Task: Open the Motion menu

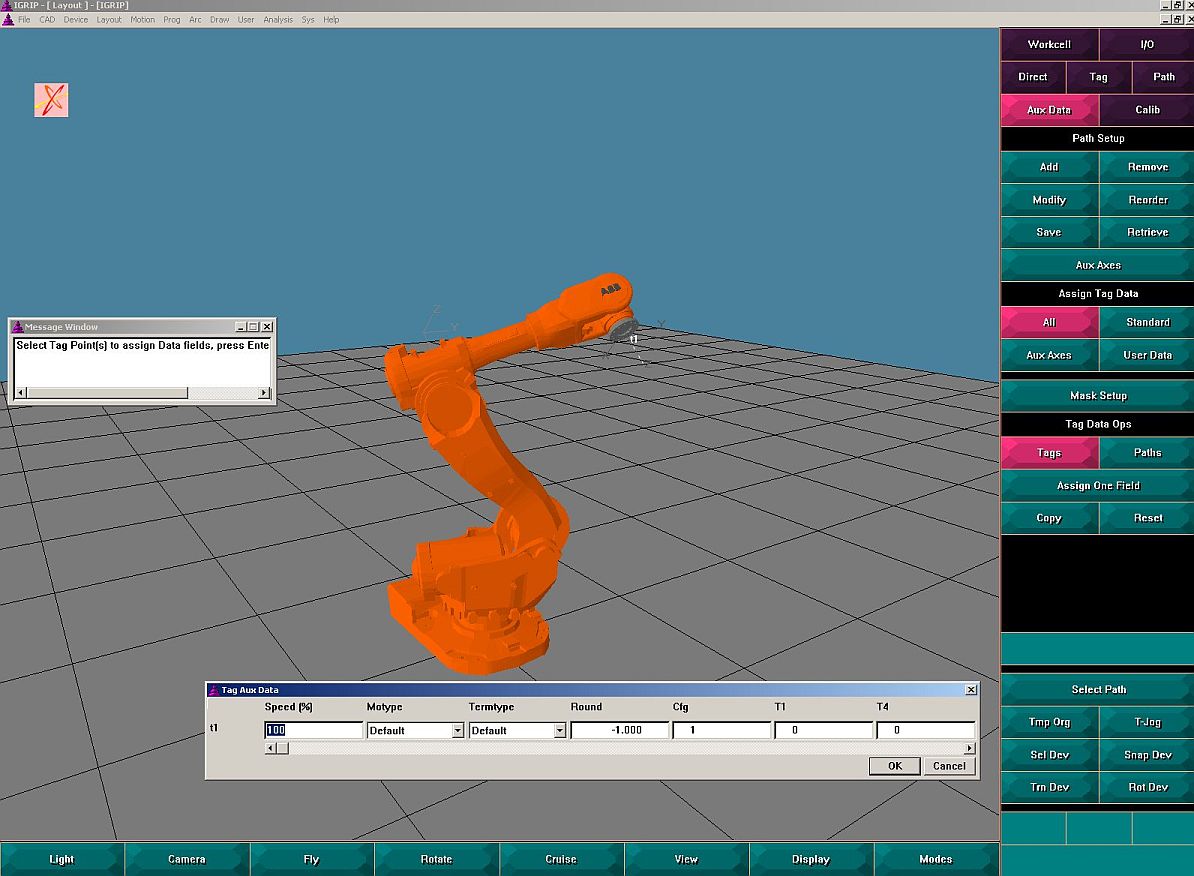Action: point(142,20)
